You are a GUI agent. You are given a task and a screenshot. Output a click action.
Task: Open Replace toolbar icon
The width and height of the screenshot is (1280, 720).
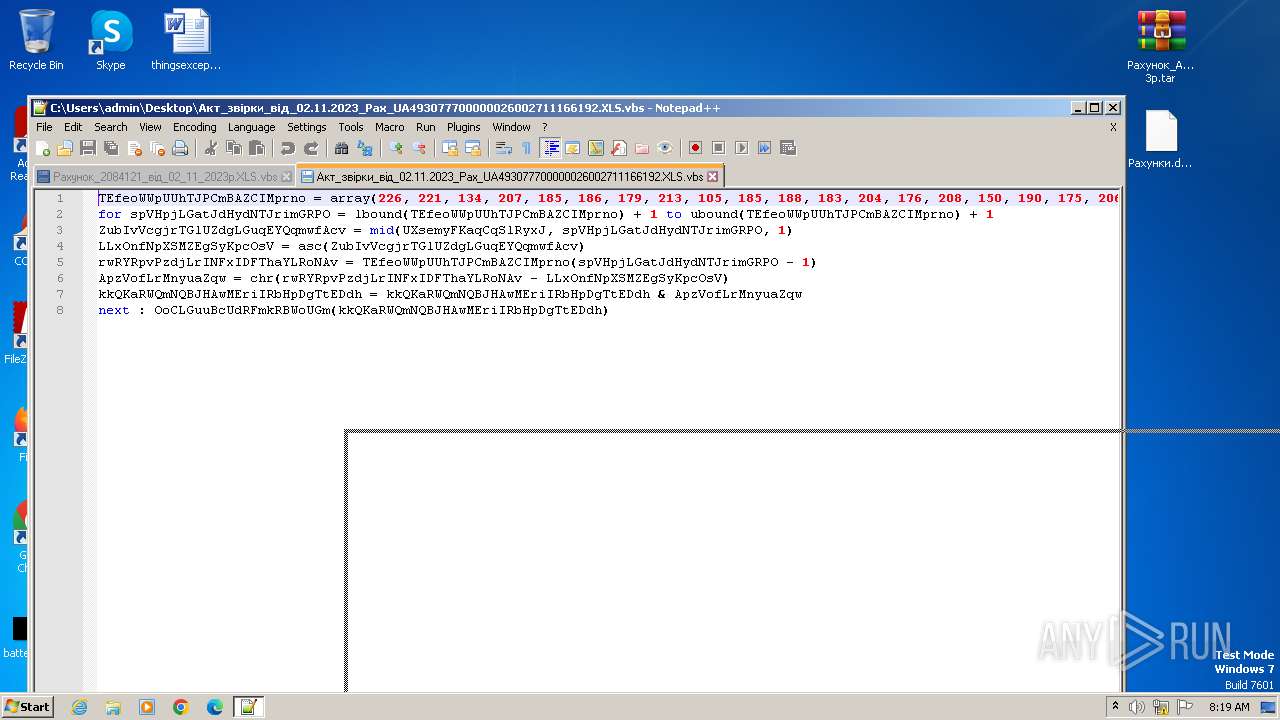coord(365,148)
